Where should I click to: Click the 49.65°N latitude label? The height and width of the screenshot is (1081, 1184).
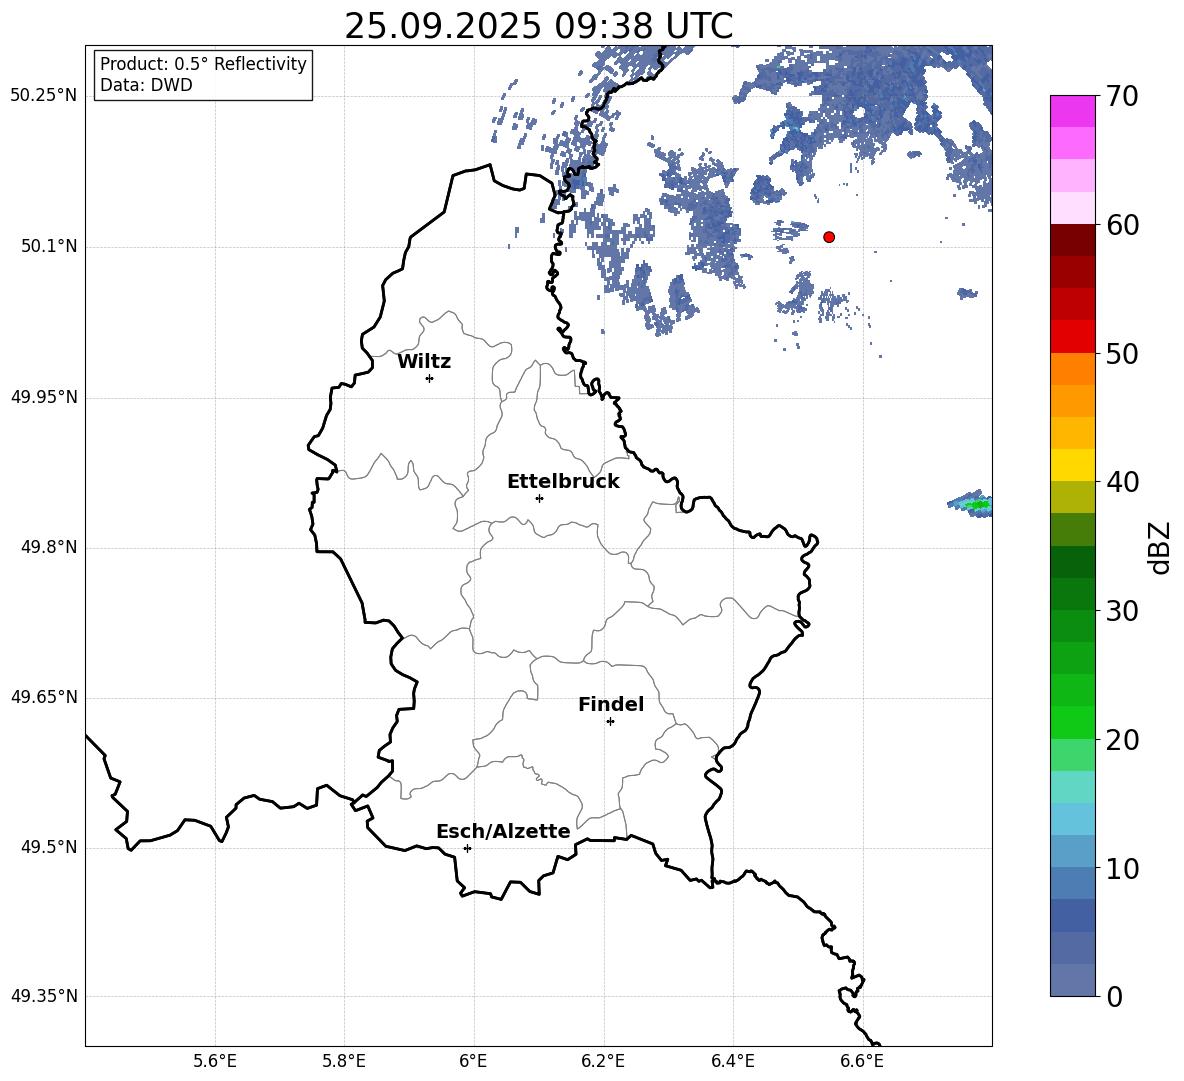pos(43,697)
